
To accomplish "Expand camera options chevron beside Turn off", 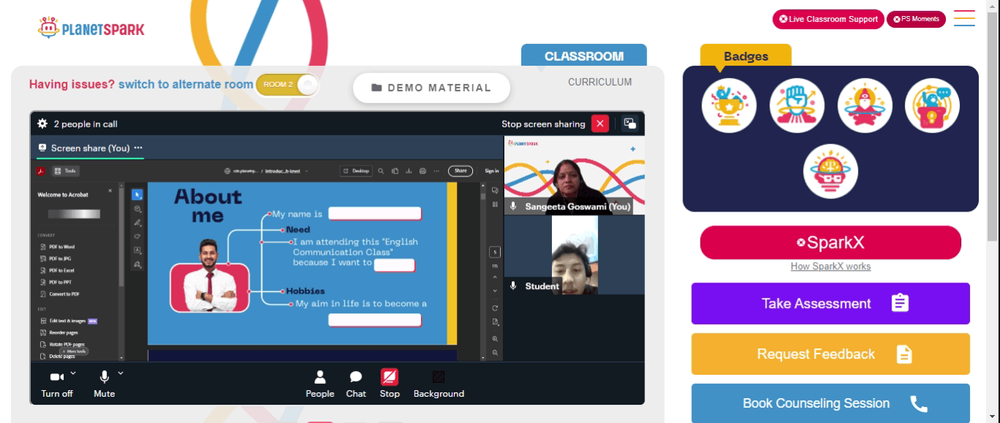I will [x=73, y=373].
